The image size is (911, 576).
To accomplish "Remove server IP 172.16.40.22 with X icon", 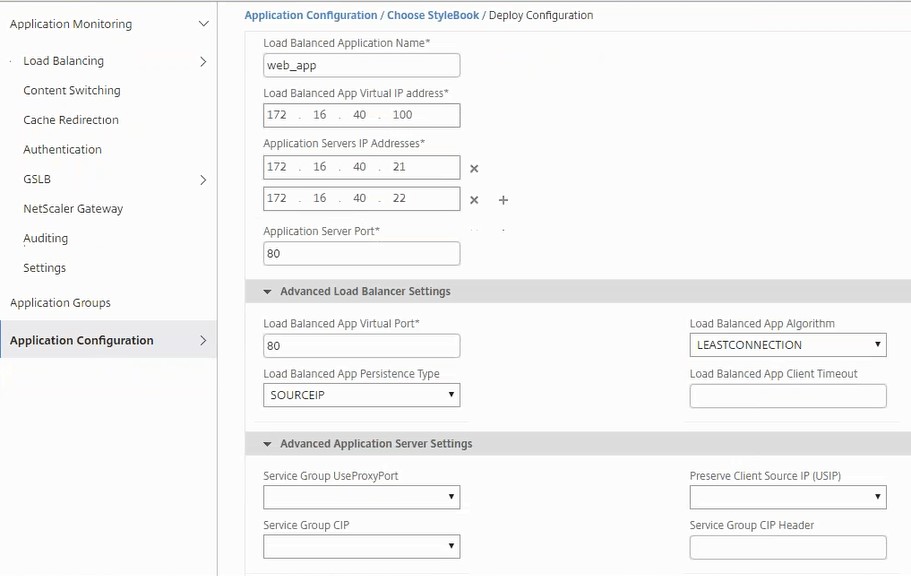I will pos(474,200).
